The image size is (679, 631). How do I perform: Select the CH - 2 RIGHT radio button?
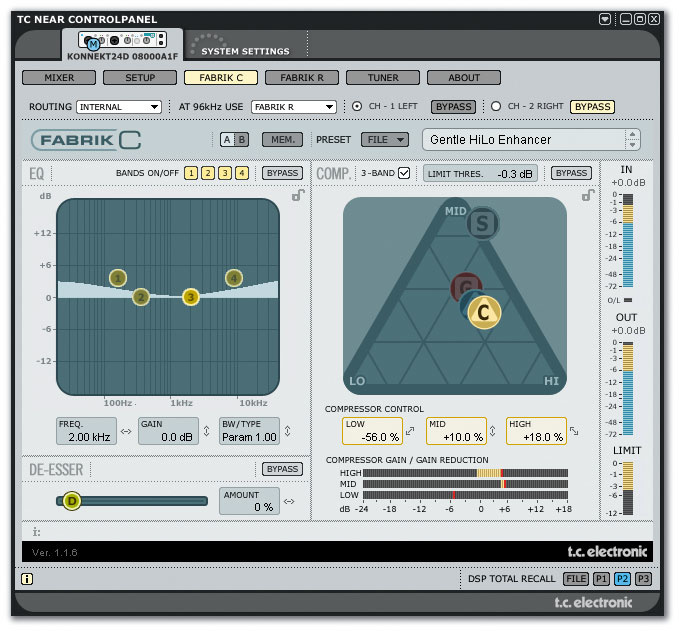tap(495, 107)
